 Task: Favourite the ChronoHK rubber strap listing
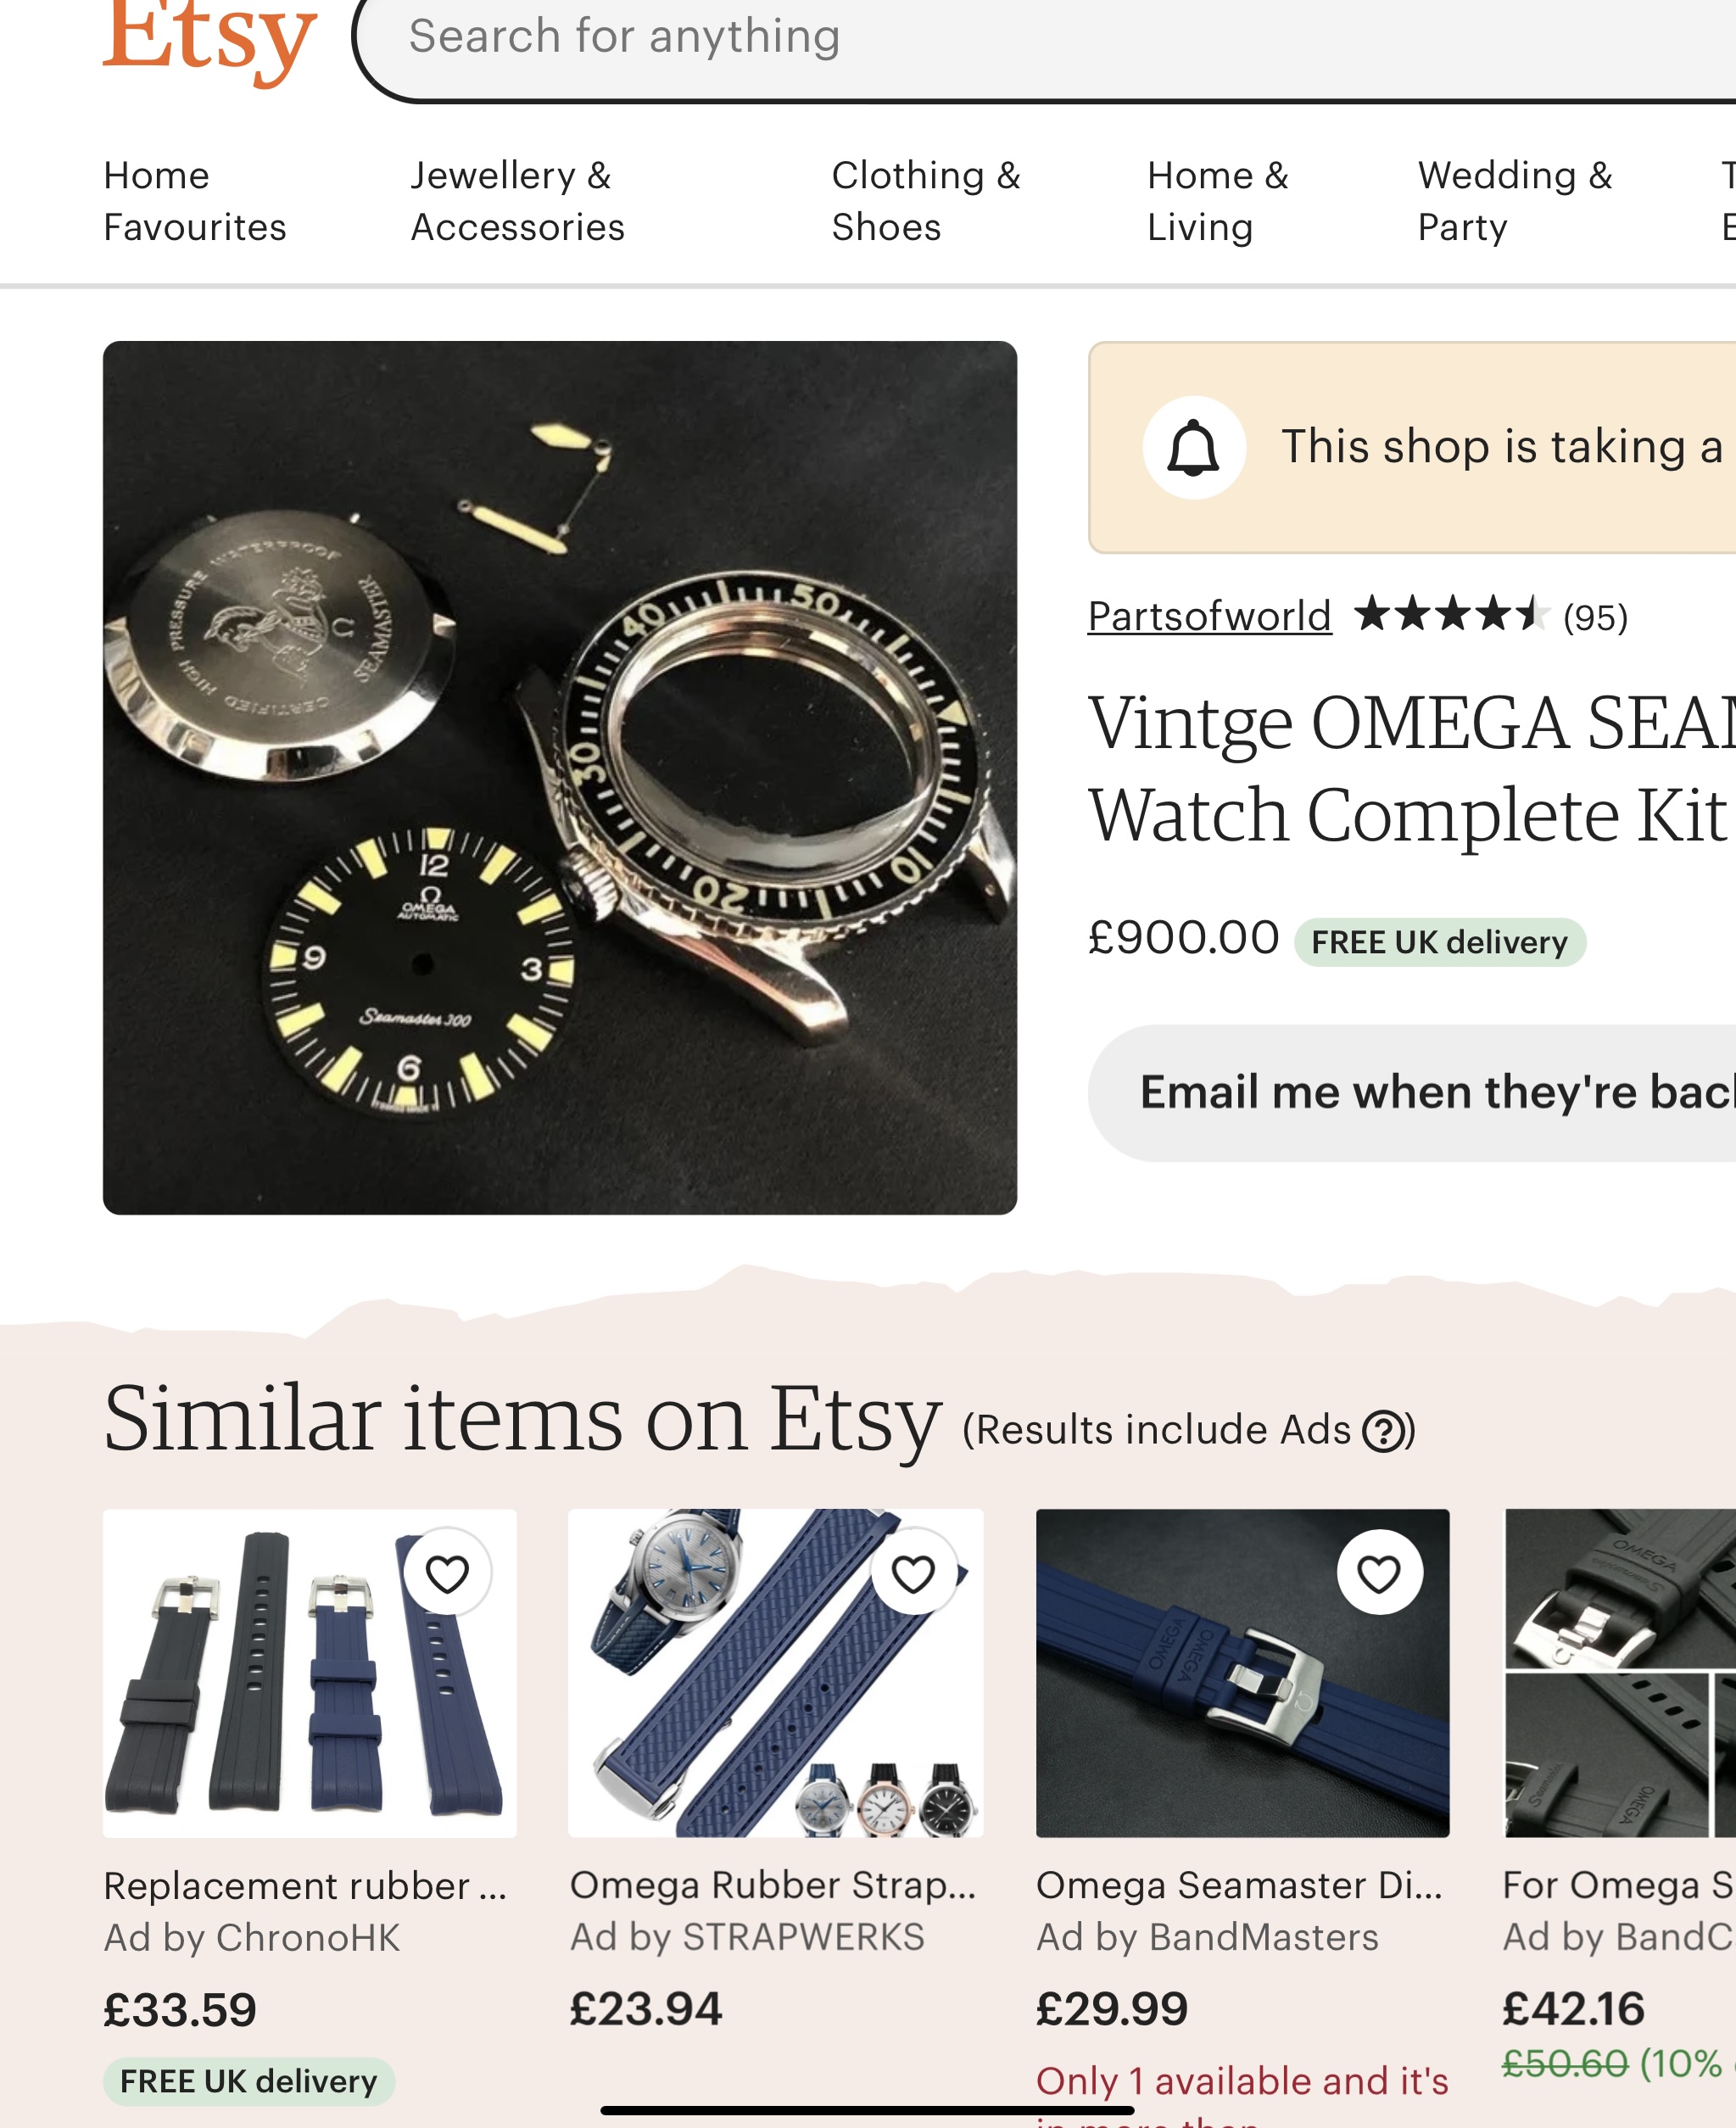pos(447,1573)
